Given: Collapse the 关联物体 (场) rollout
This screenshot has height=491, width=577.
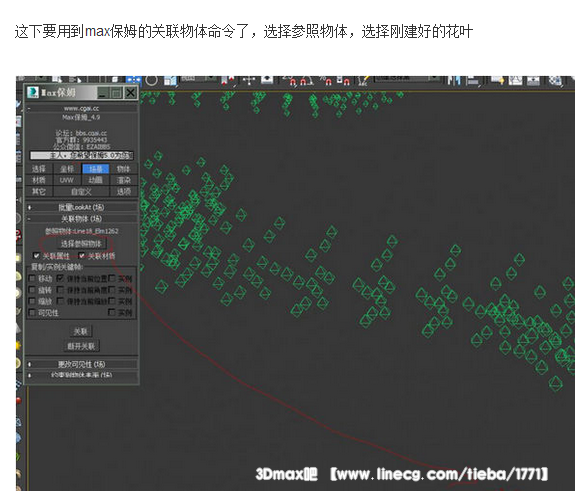Looking at the screenshot, I should pos(81,219).
